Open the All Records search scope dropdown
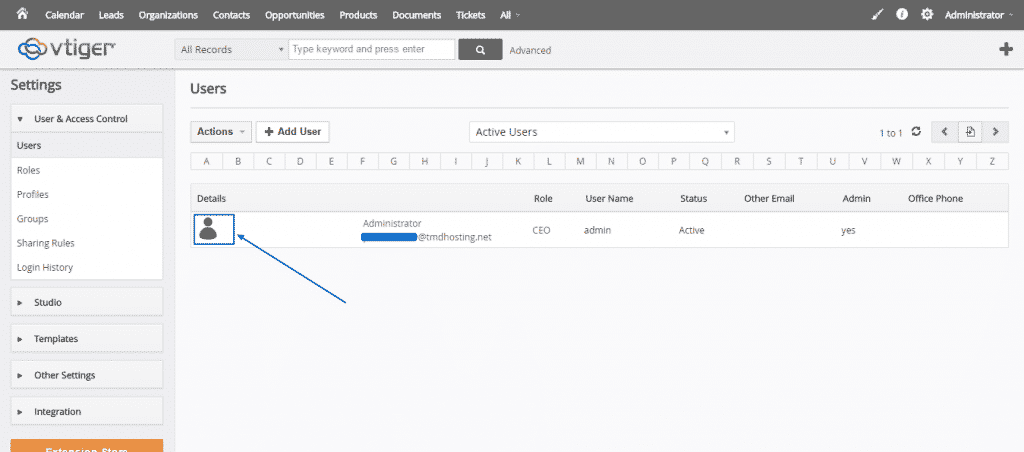Screen dimensions: 1024x452 231,50
